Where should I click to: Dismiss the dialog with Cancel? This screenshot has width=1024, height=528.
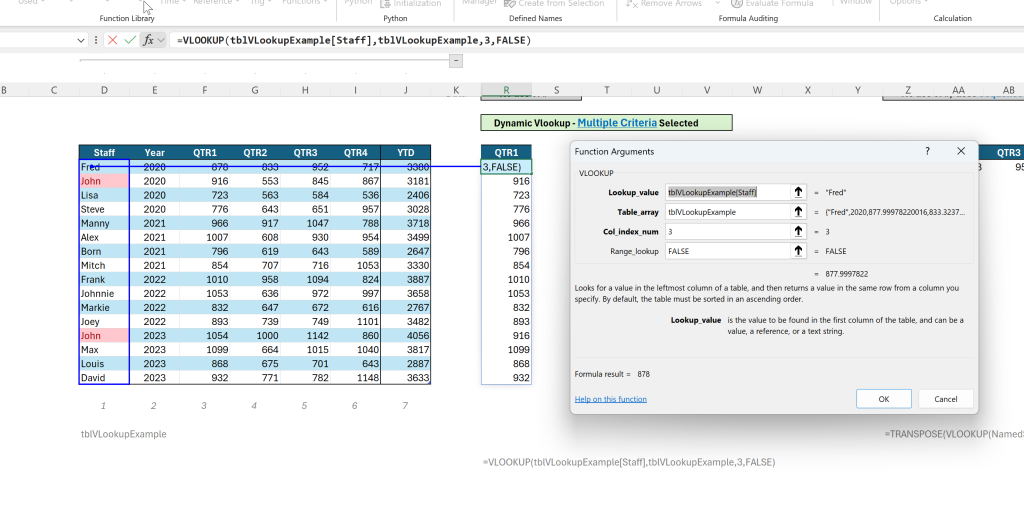pos(946,399)
